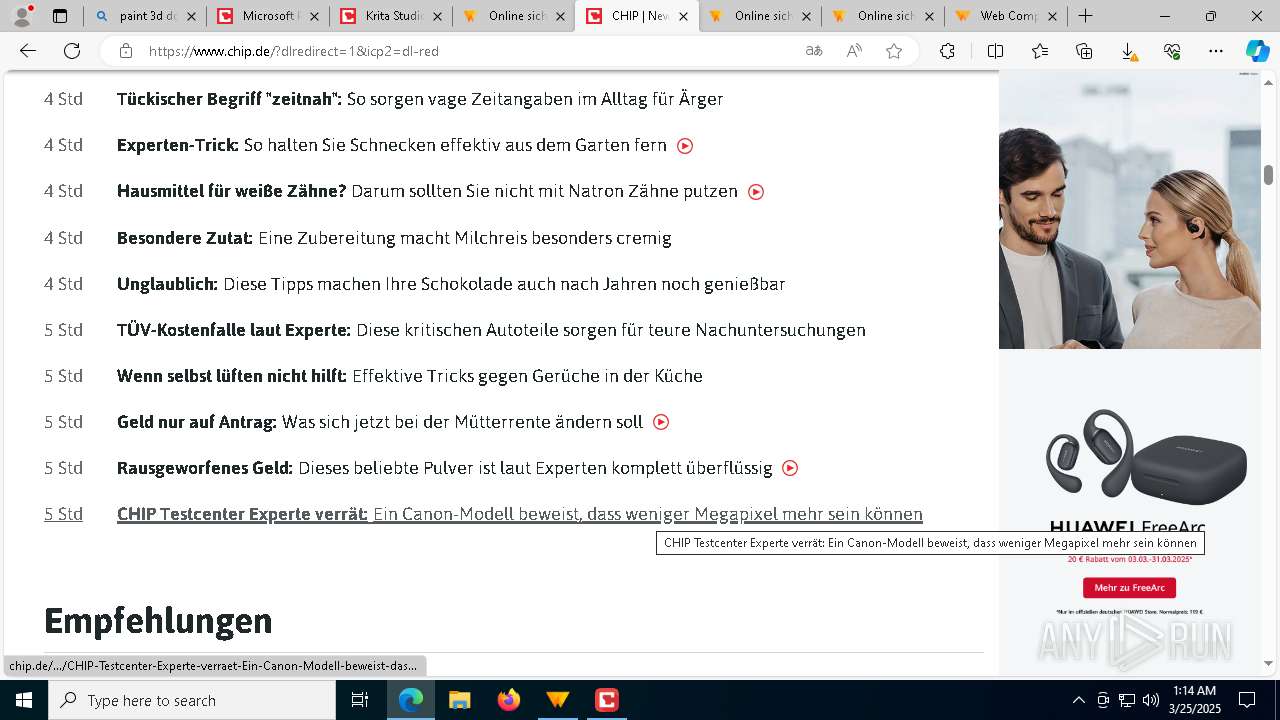Screen dimensions: 1280x720
Task: Open article Unglaublich Schokolade tips
Action: pos(451,284)
